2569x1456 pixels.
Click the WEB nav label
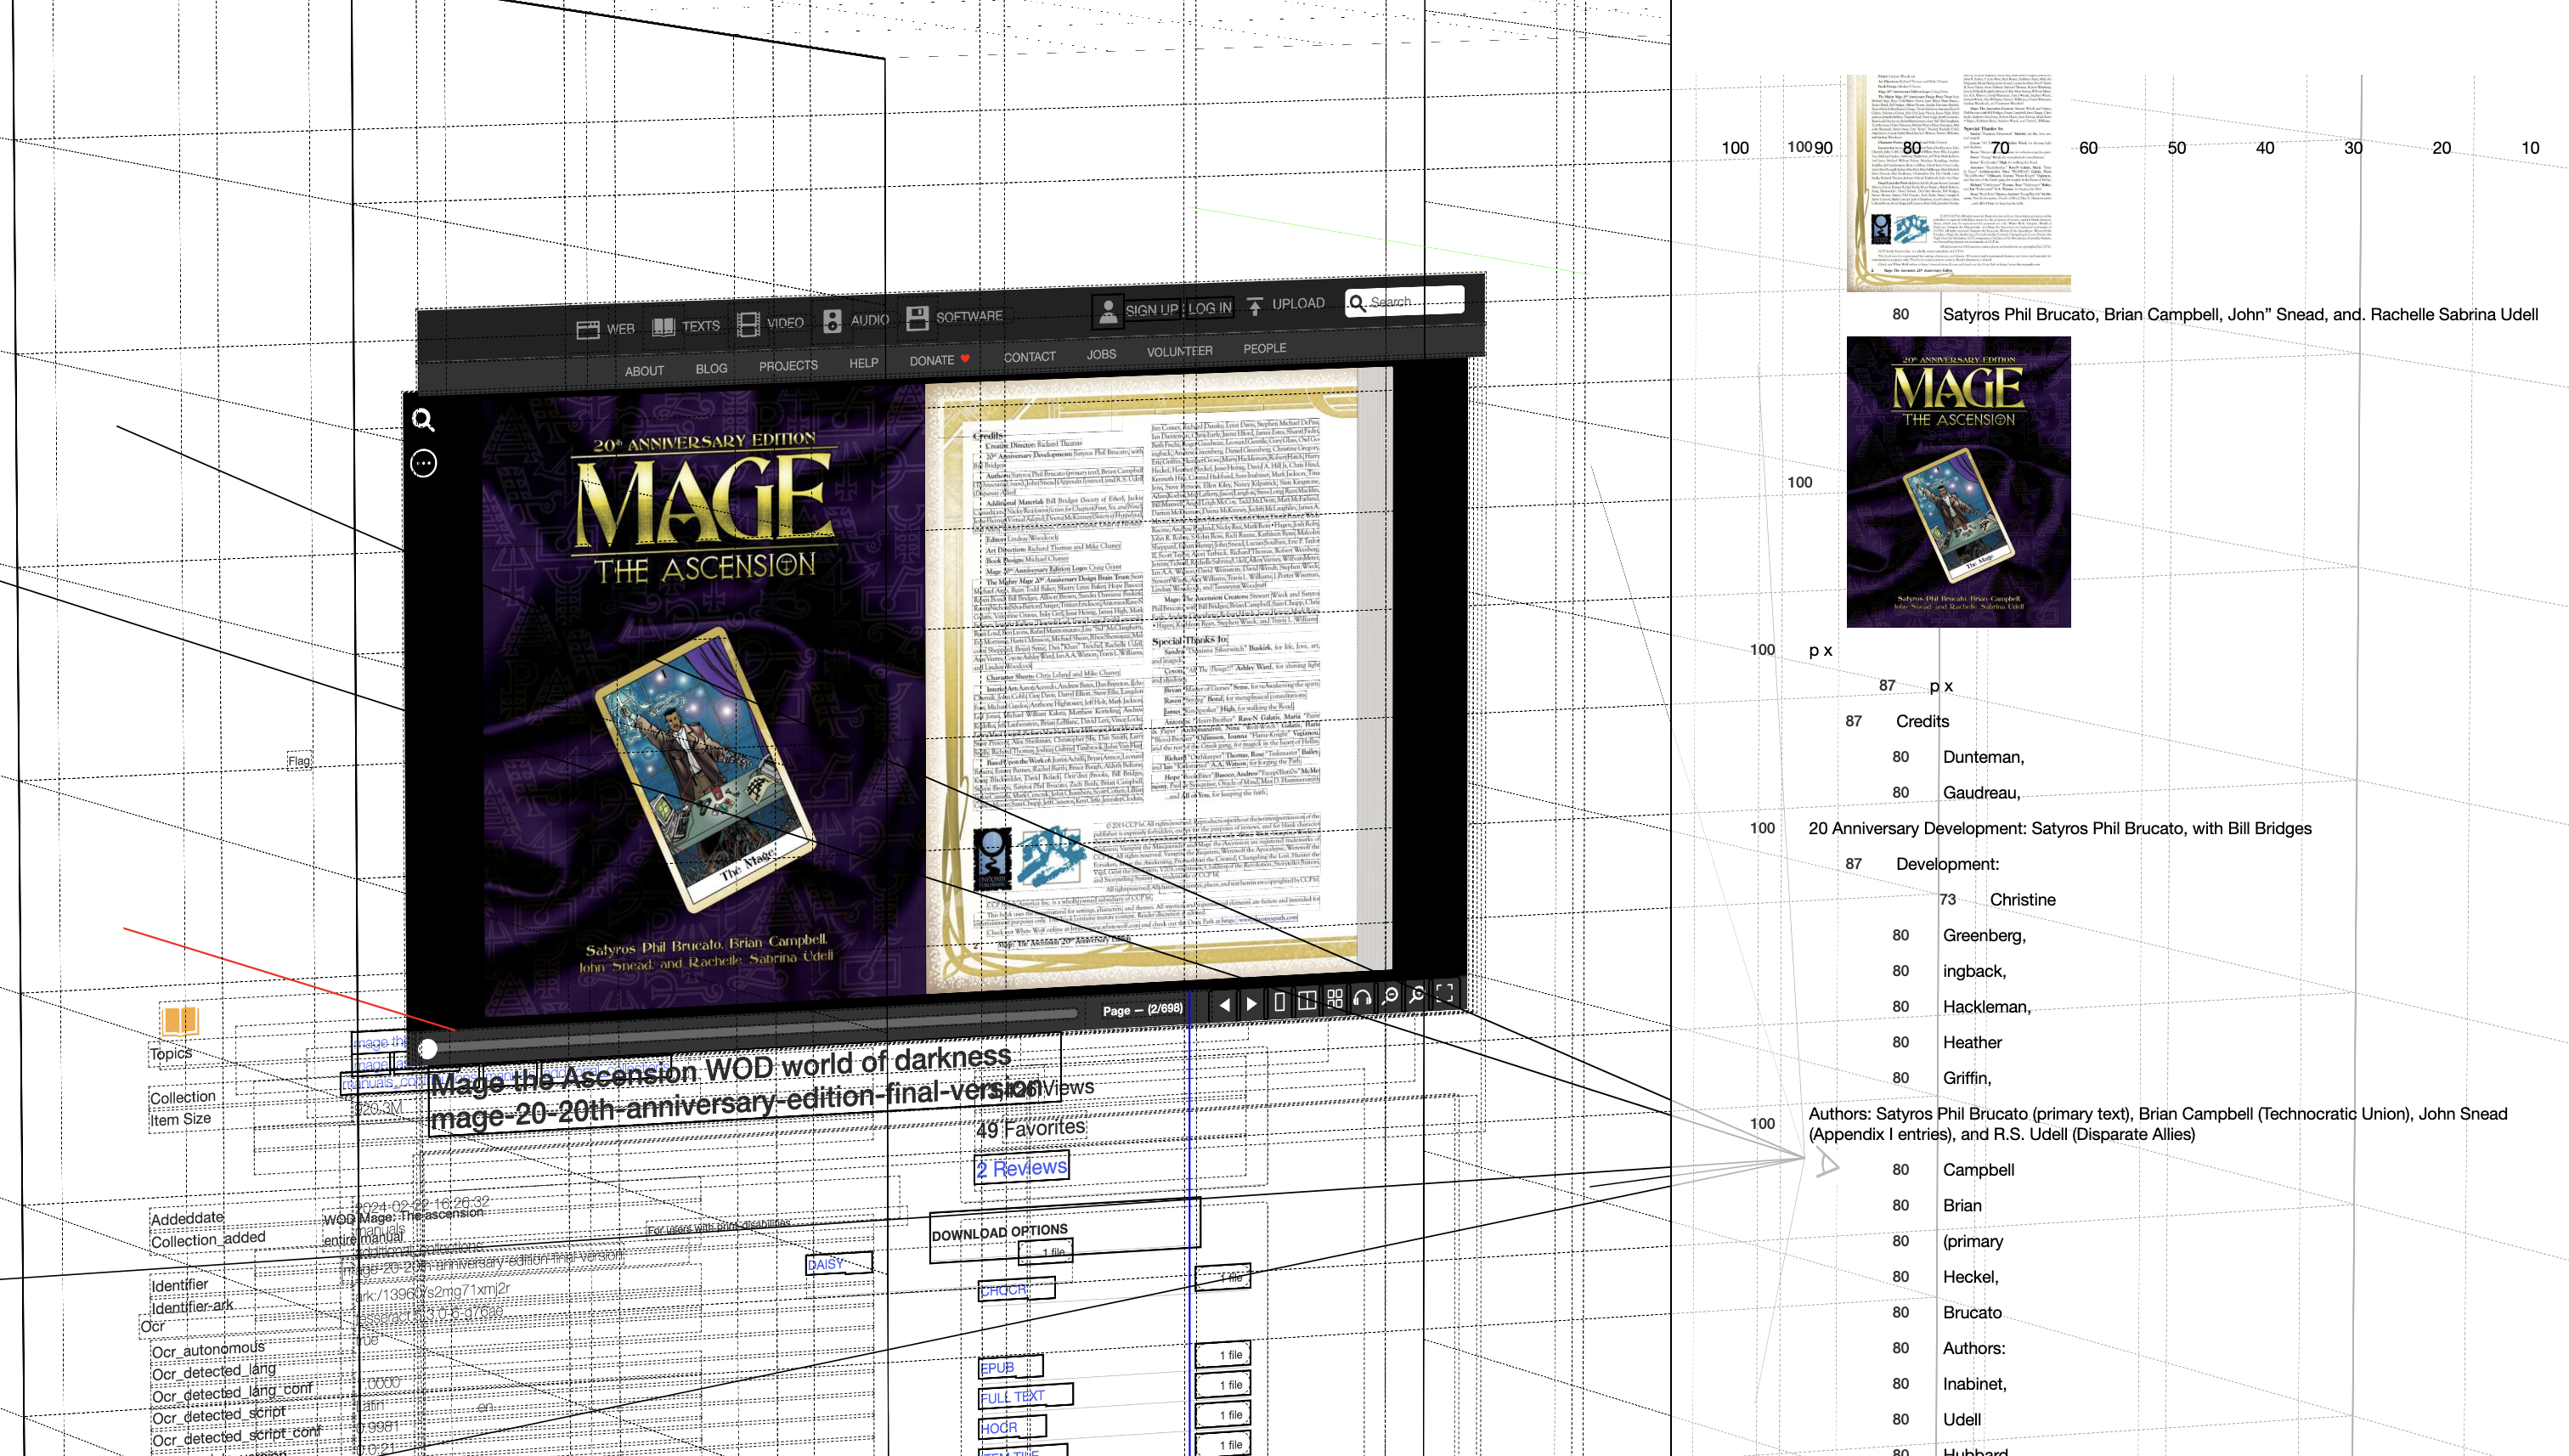tap(620, 328)
